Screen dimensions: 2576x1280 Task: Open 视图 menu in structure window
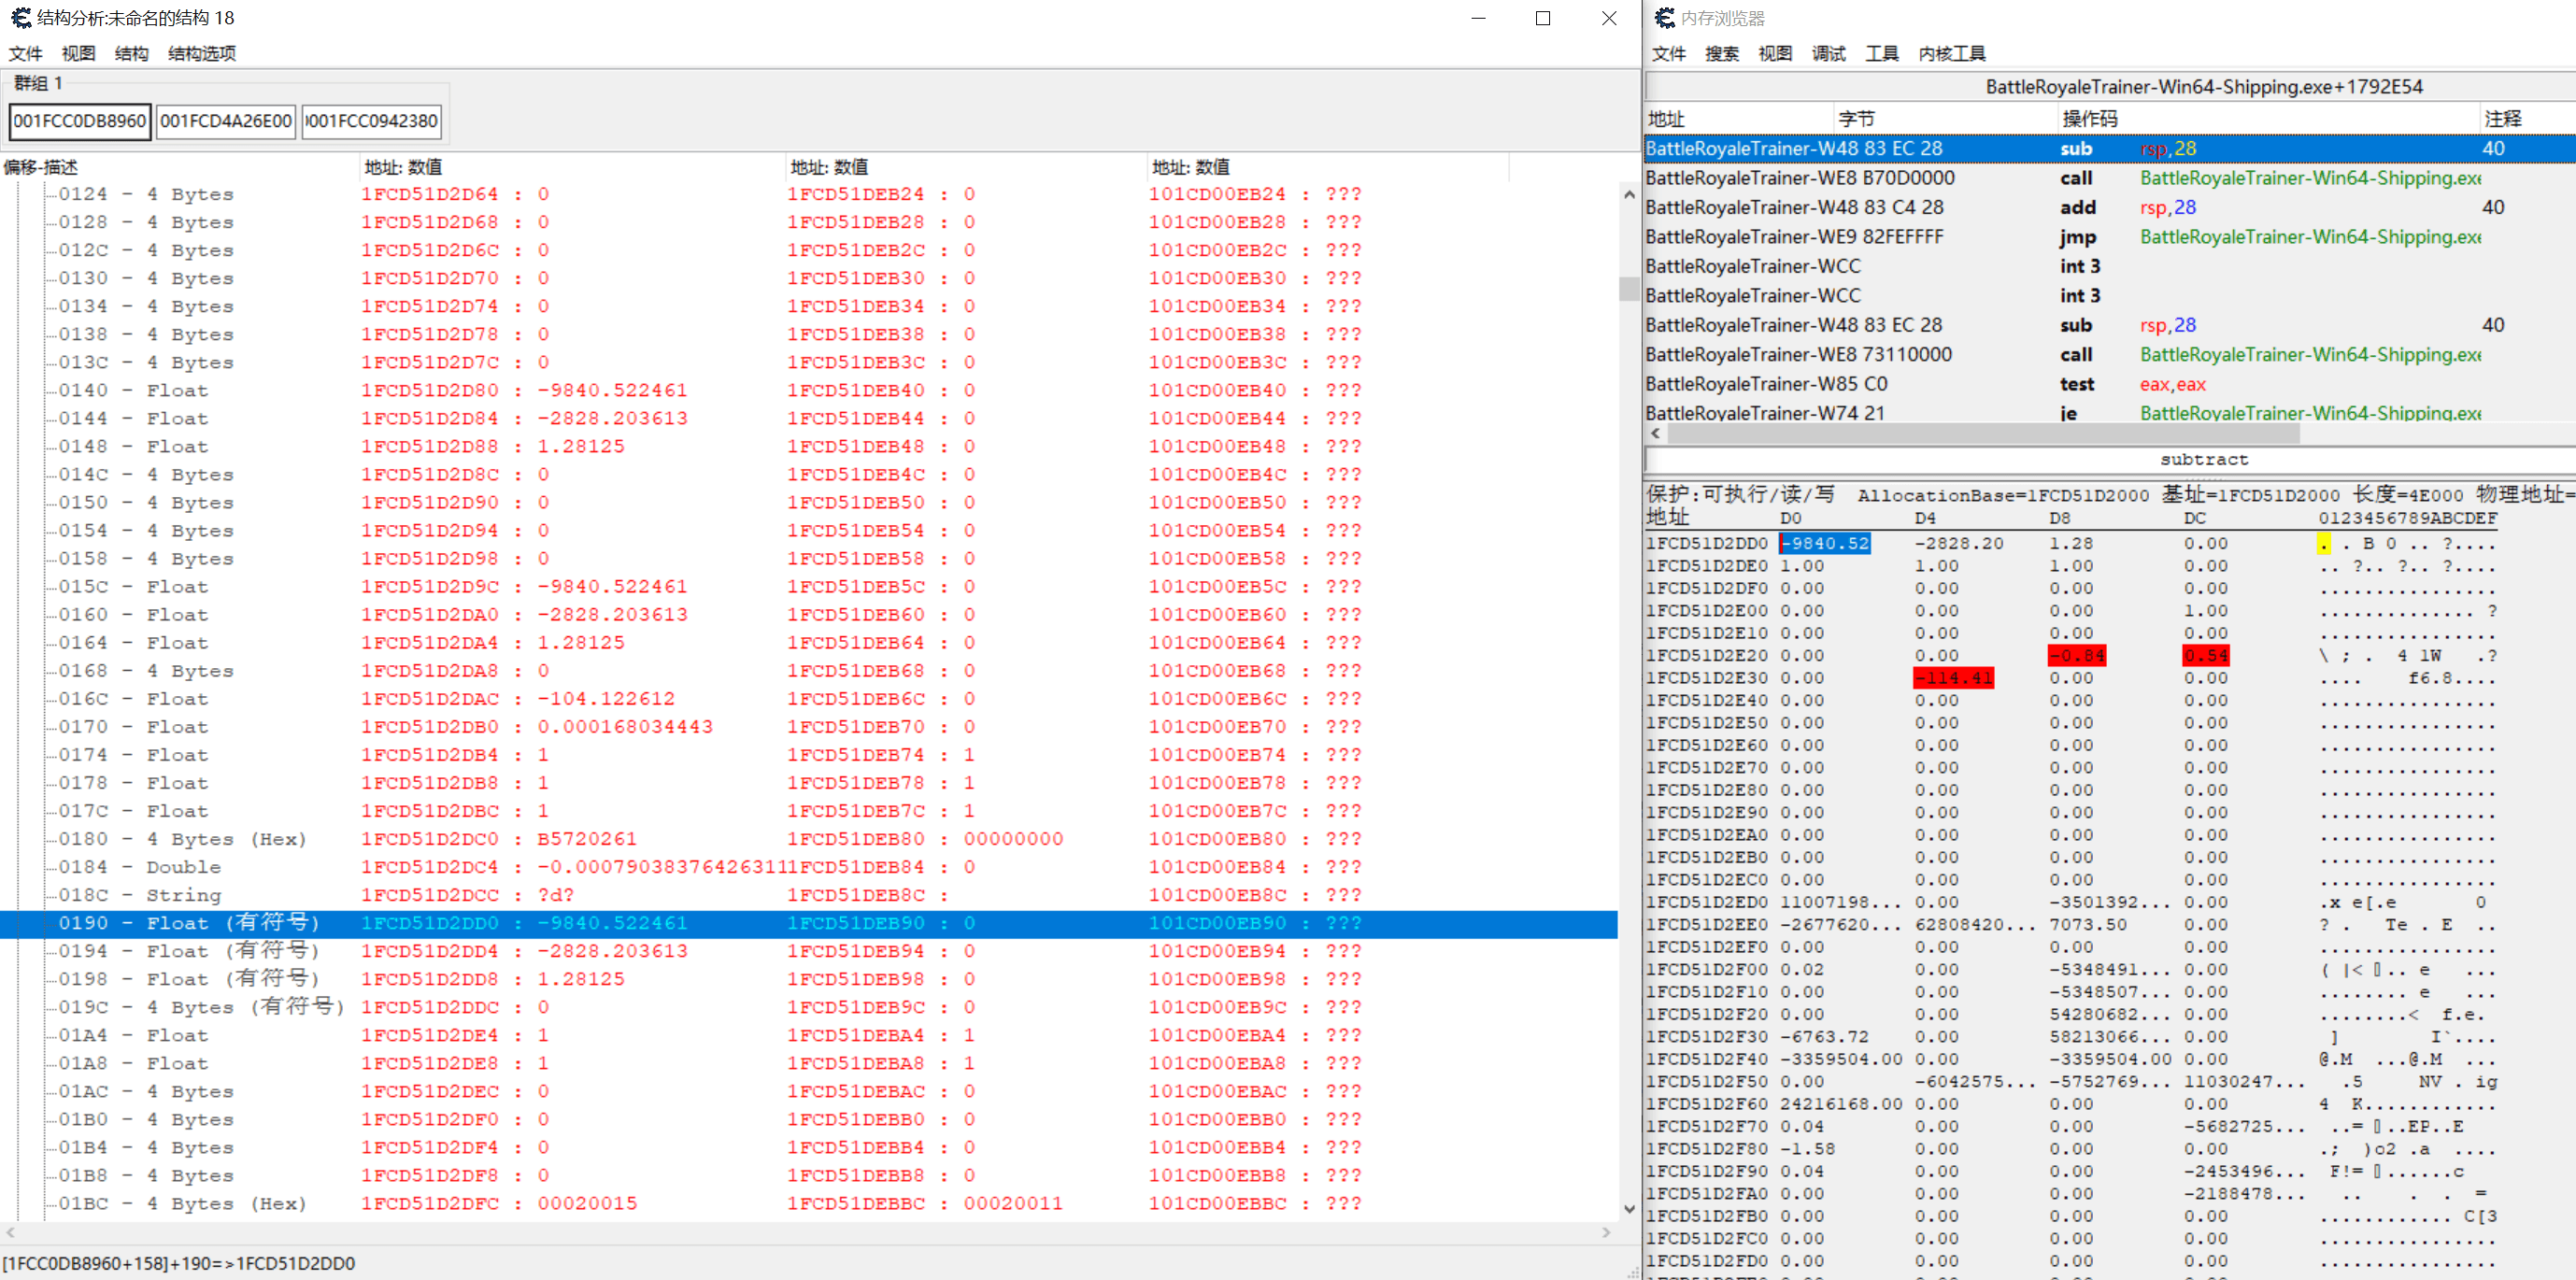tap(78, 53)
